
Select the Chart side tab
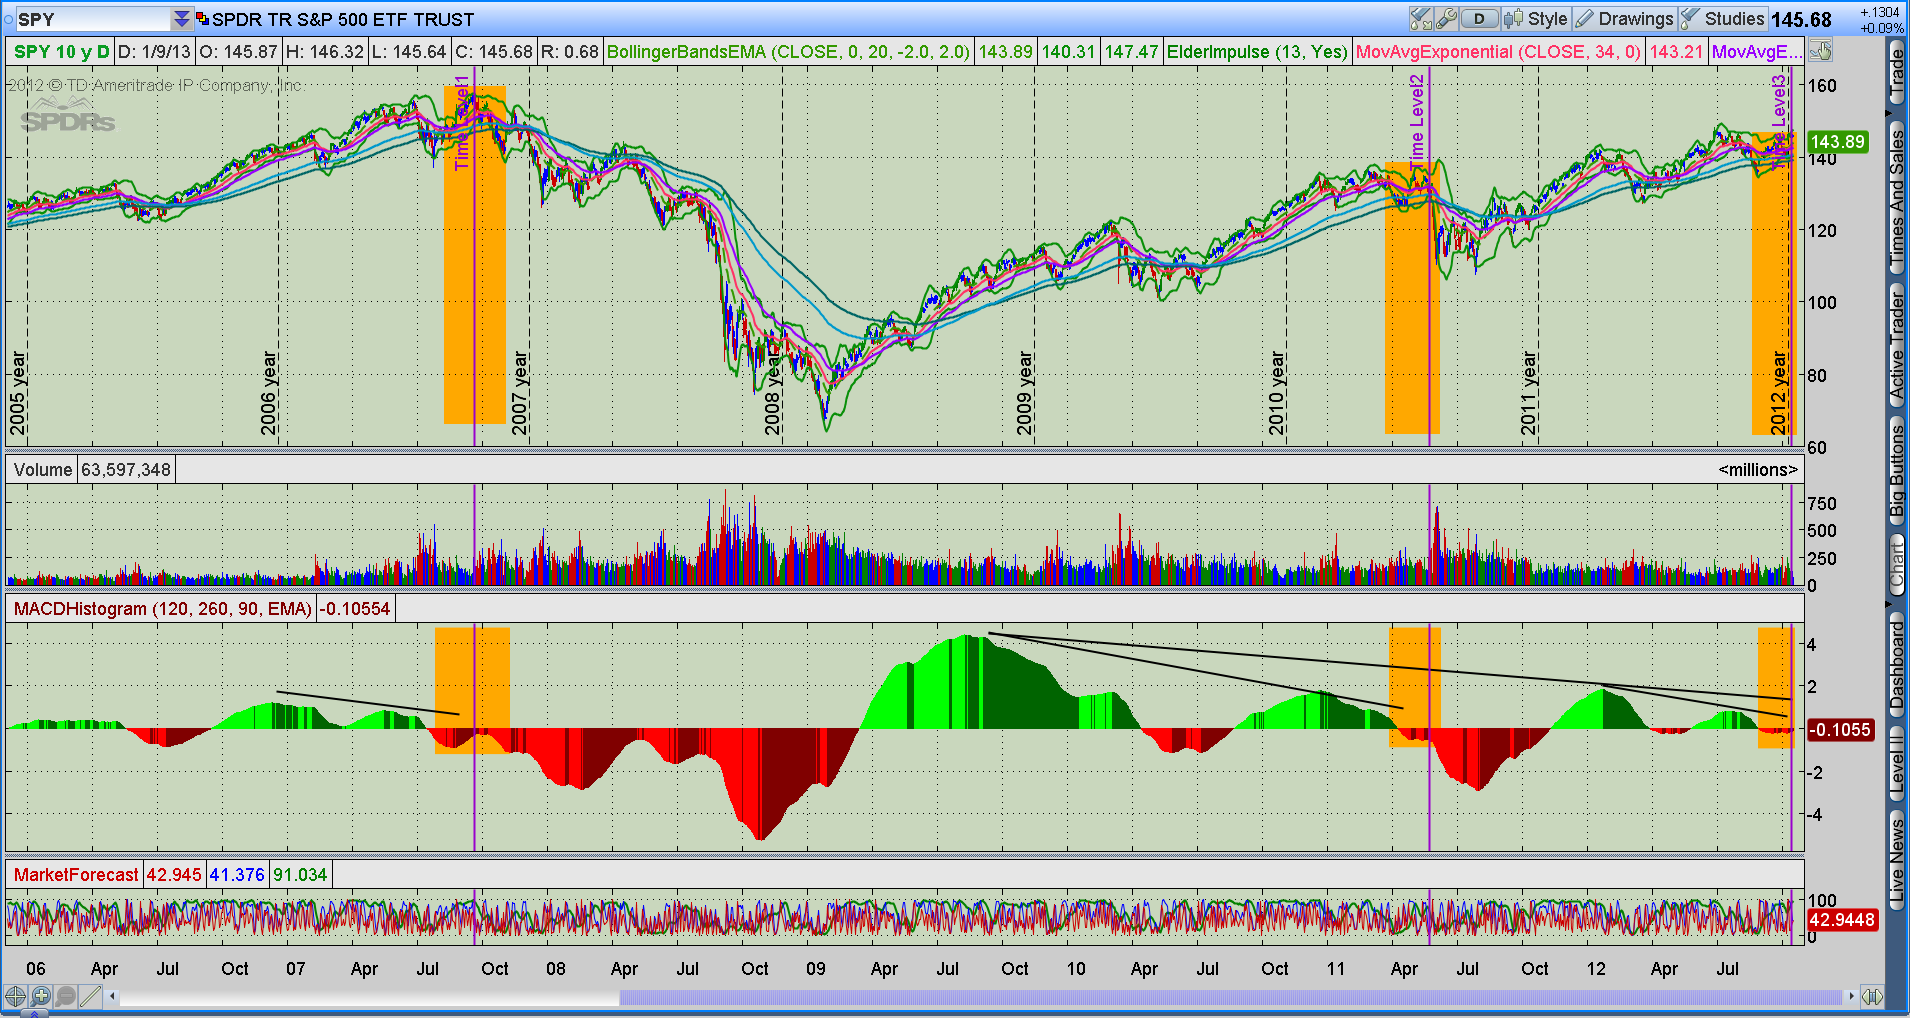pyautogui.click(x=1897, y=567)
